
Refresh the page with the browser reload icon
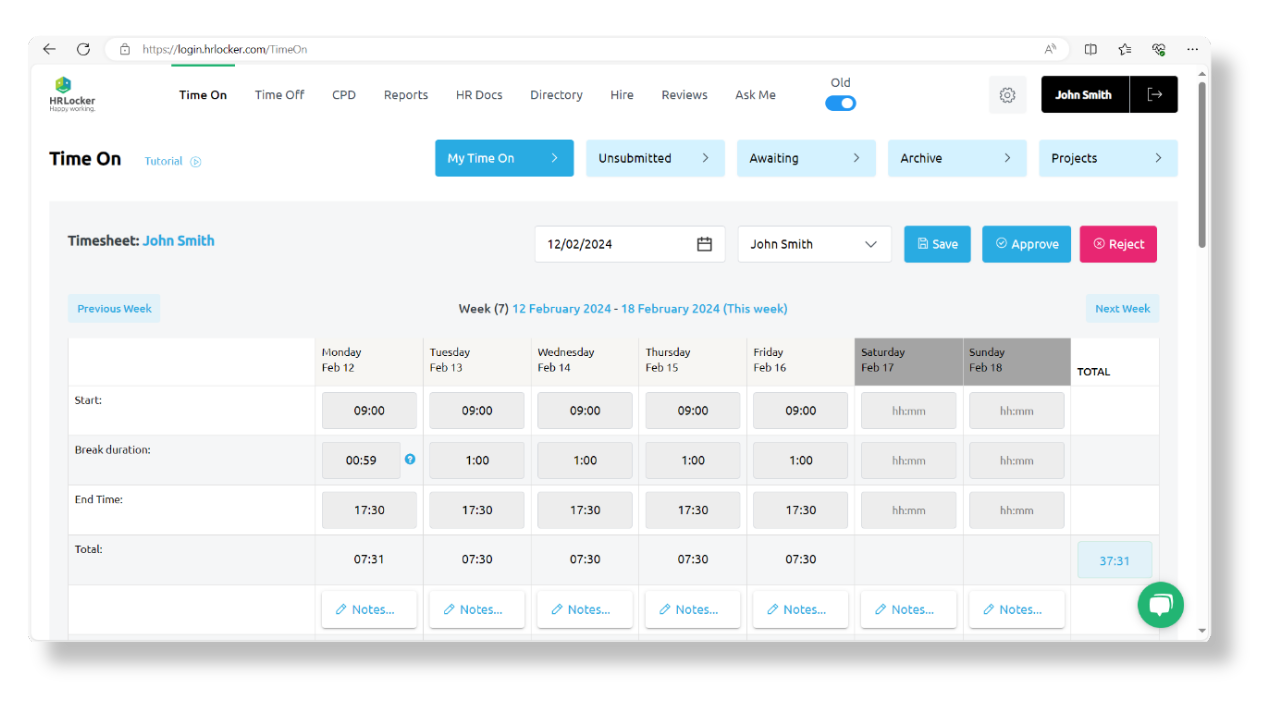[x=83, y=48]
